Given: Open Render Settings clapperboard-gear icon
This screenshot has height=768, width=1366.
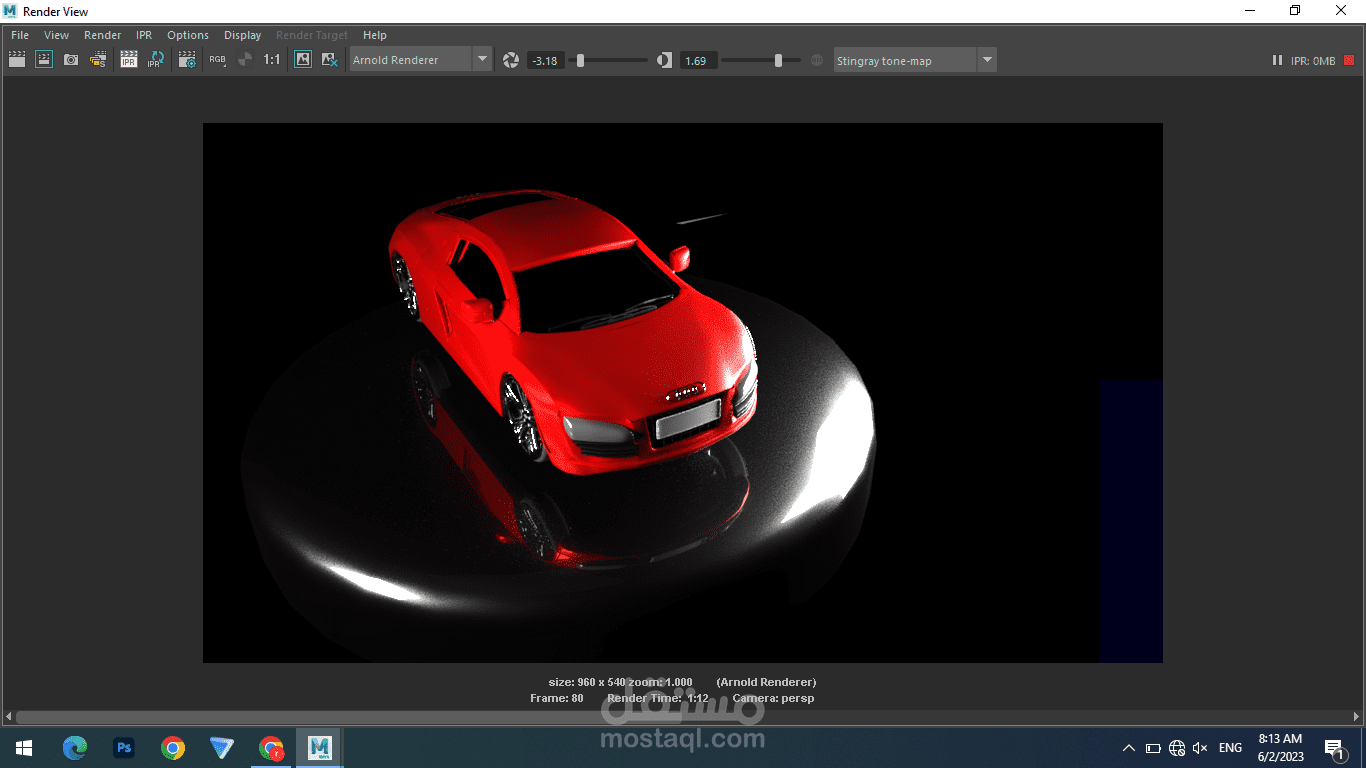Looking at the screenshot, I should click(187, 60).
